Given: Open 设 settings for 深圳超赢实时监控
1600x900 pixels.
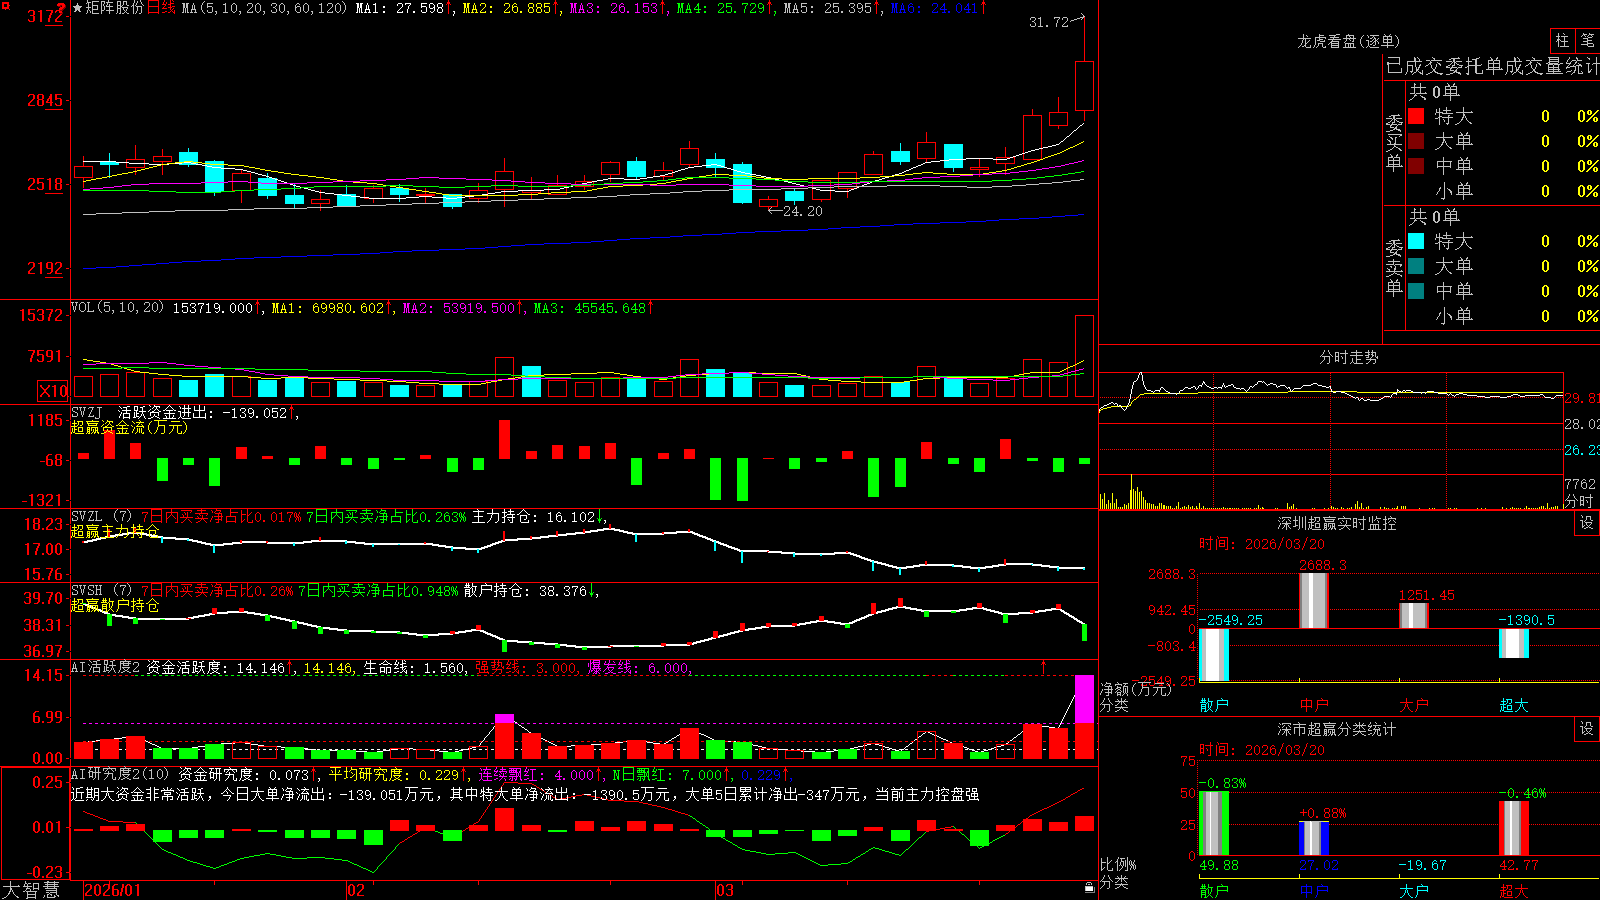Looking at the screenshot, I should (1587, 523).
